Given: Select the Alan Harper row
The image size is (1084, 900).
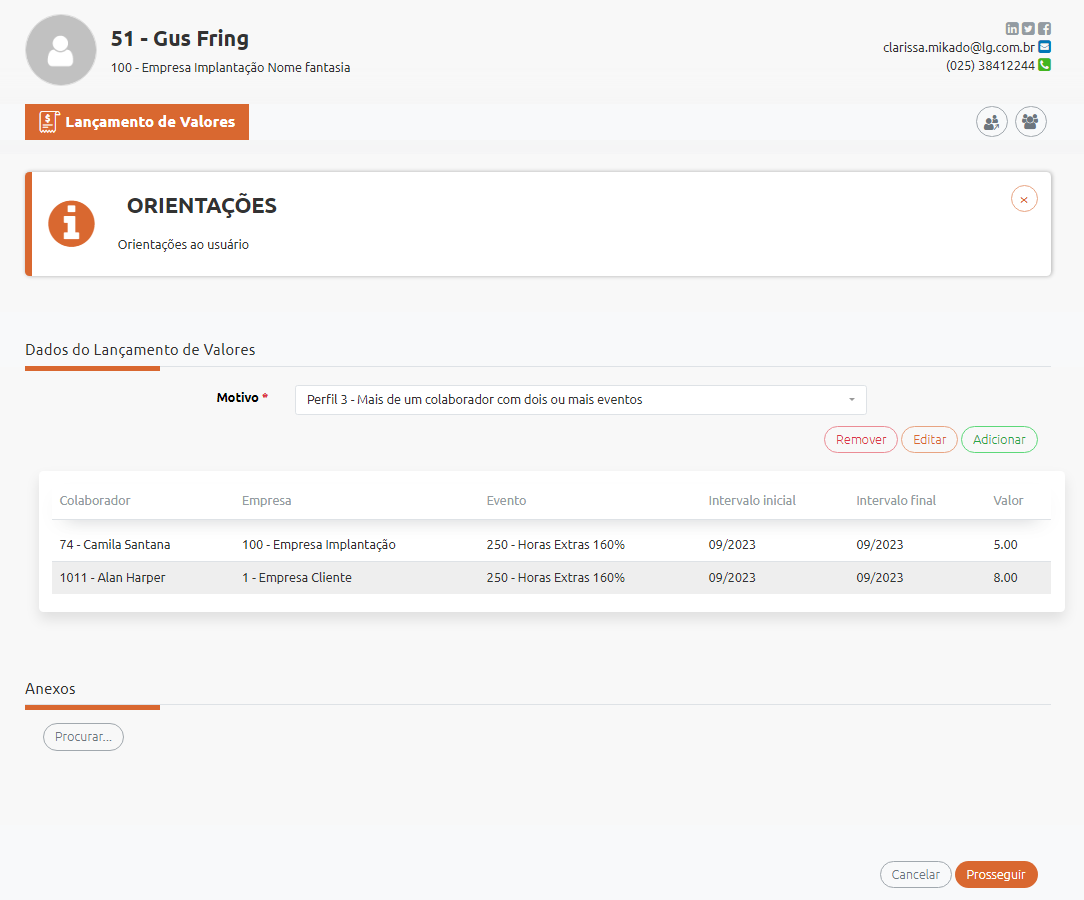Looking at the screenshot, I should pyautogui.click(x=551, y=578).
